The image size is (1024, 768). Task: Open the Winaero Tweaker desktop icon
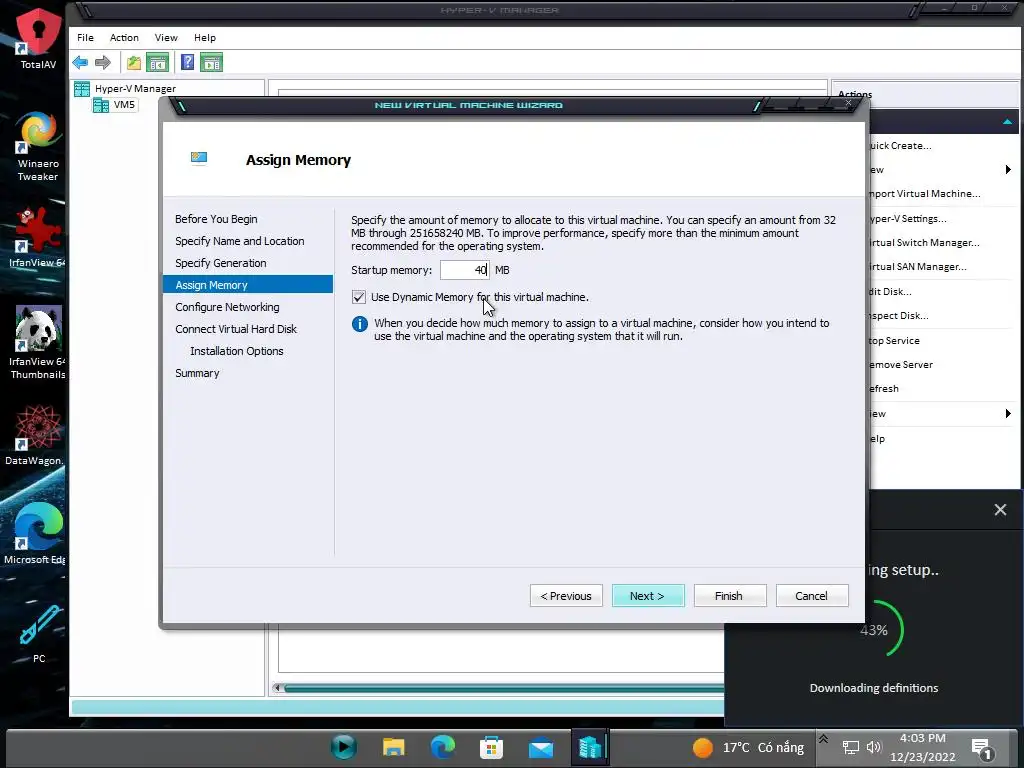(38, 146)
